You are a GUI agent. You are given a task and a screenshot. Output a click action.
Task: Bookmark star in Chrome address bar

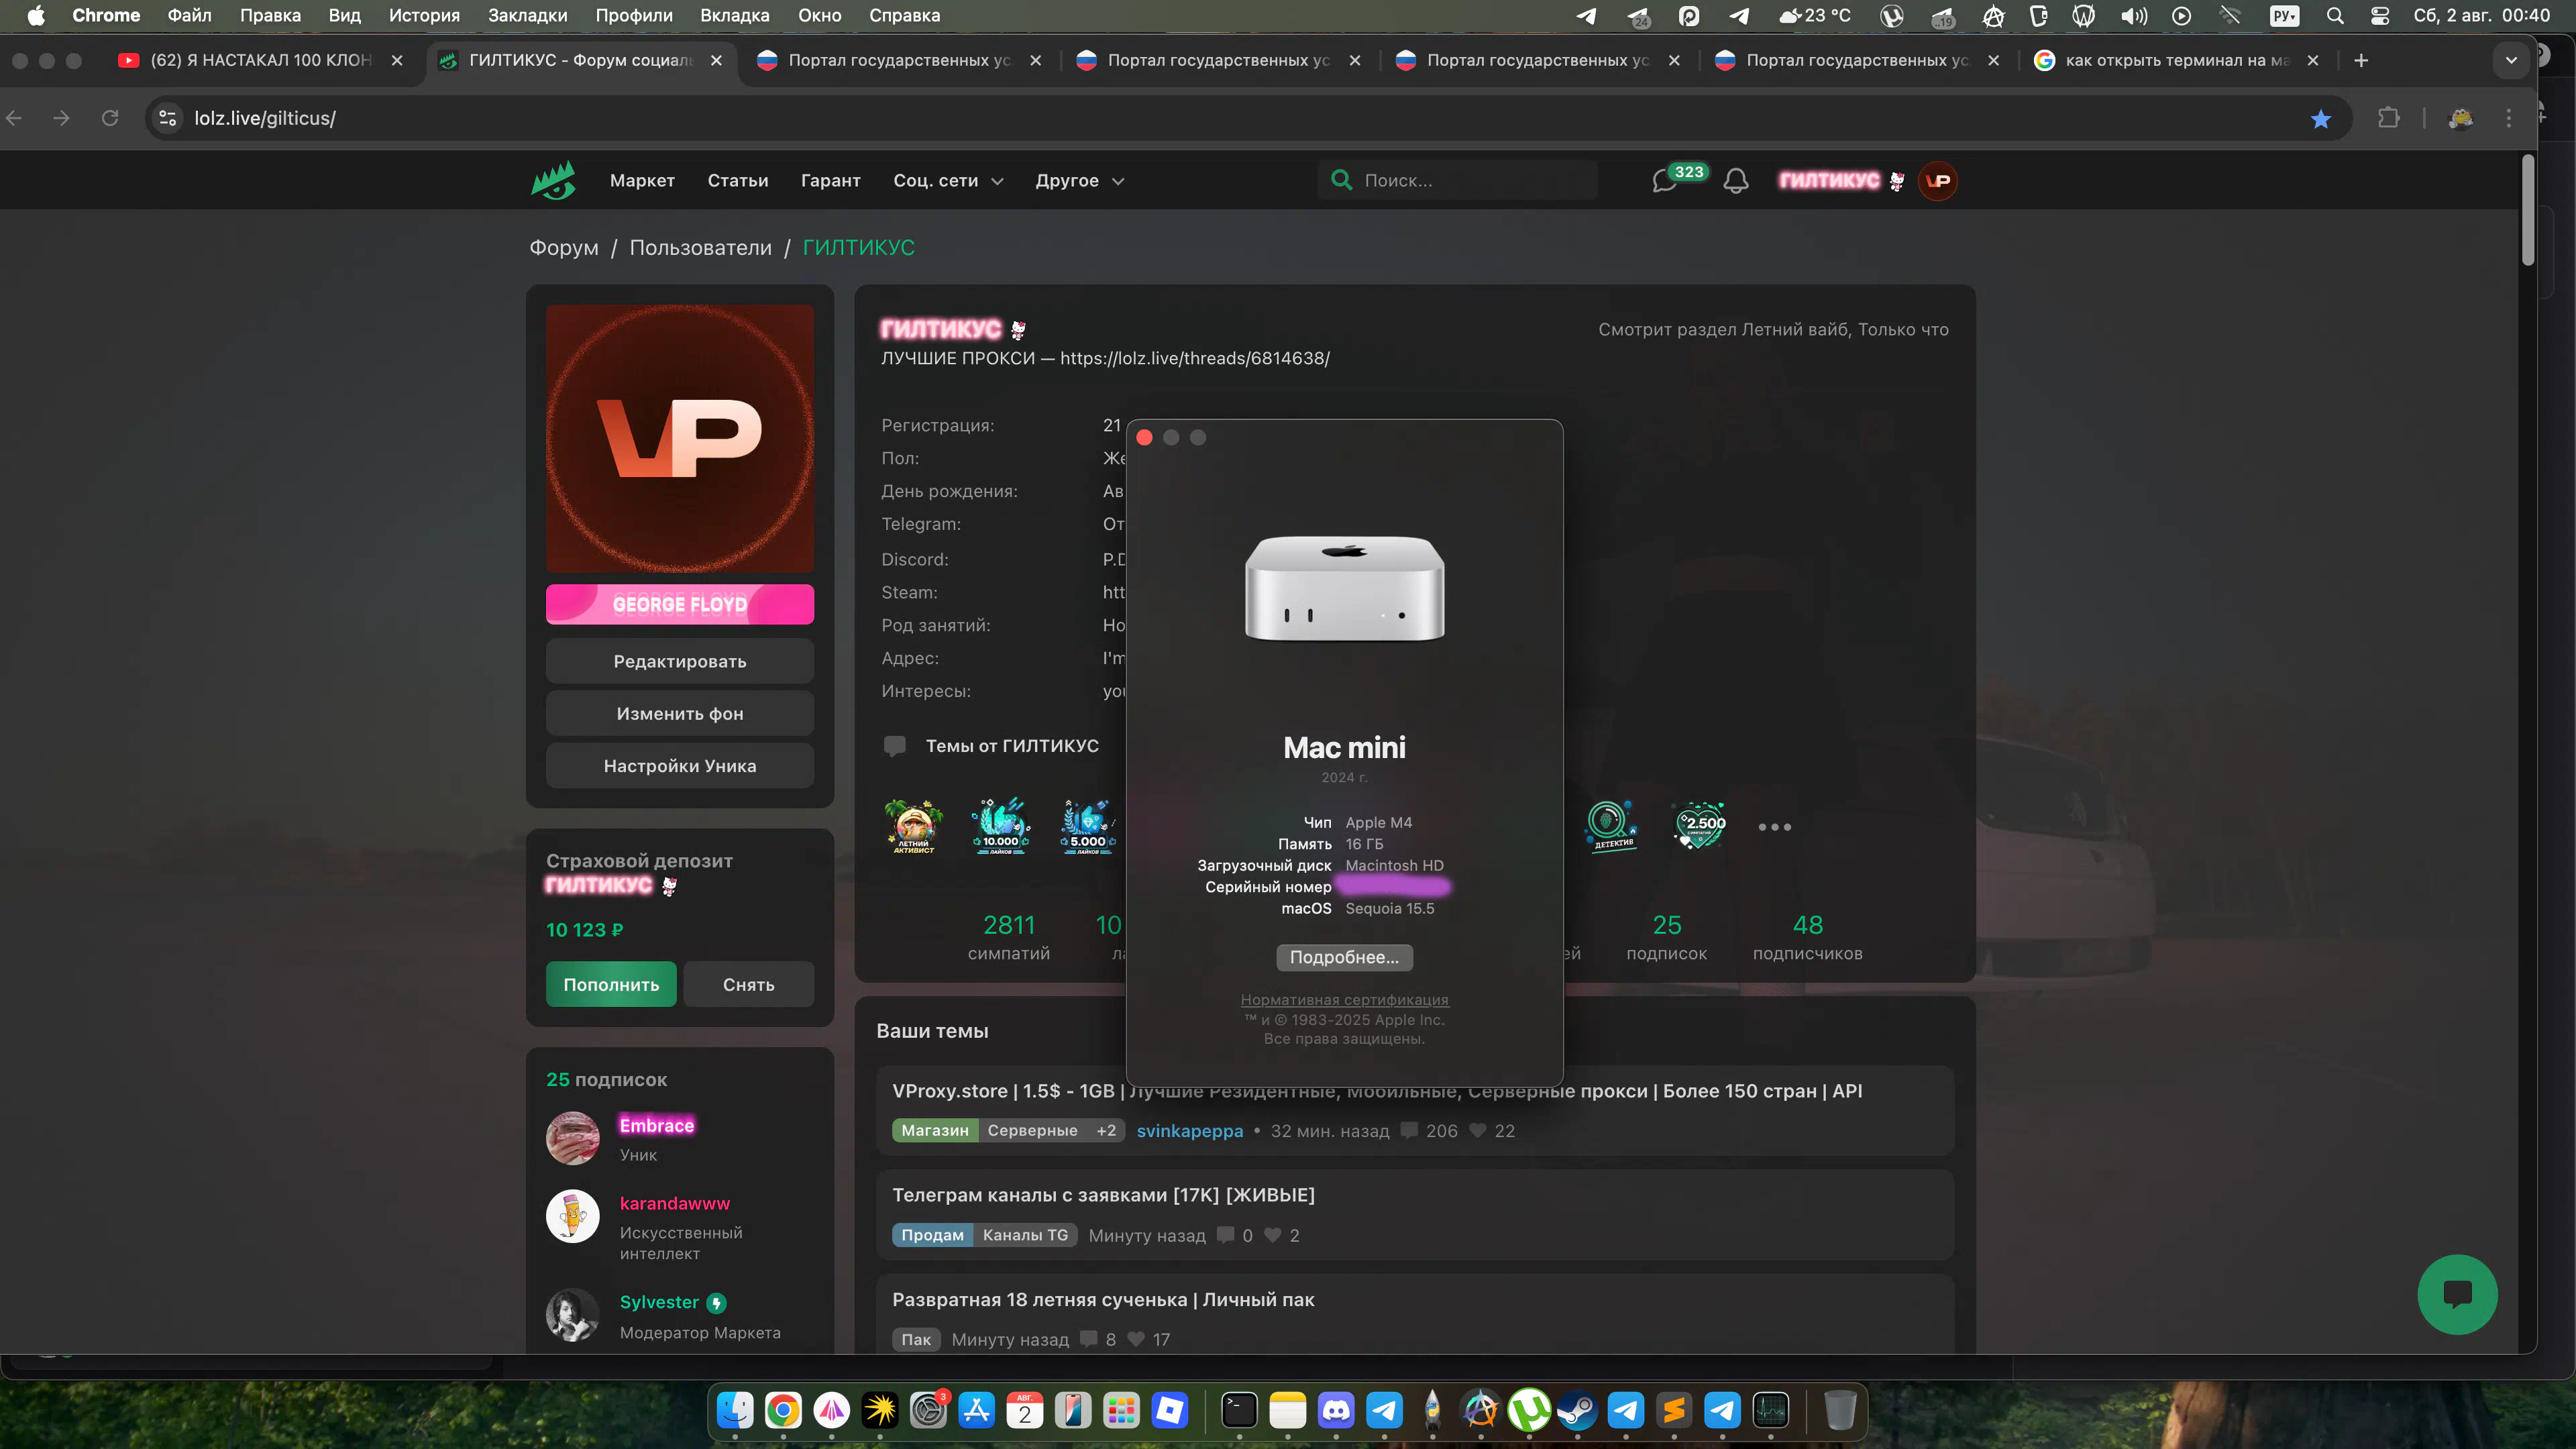(2321, 119)
